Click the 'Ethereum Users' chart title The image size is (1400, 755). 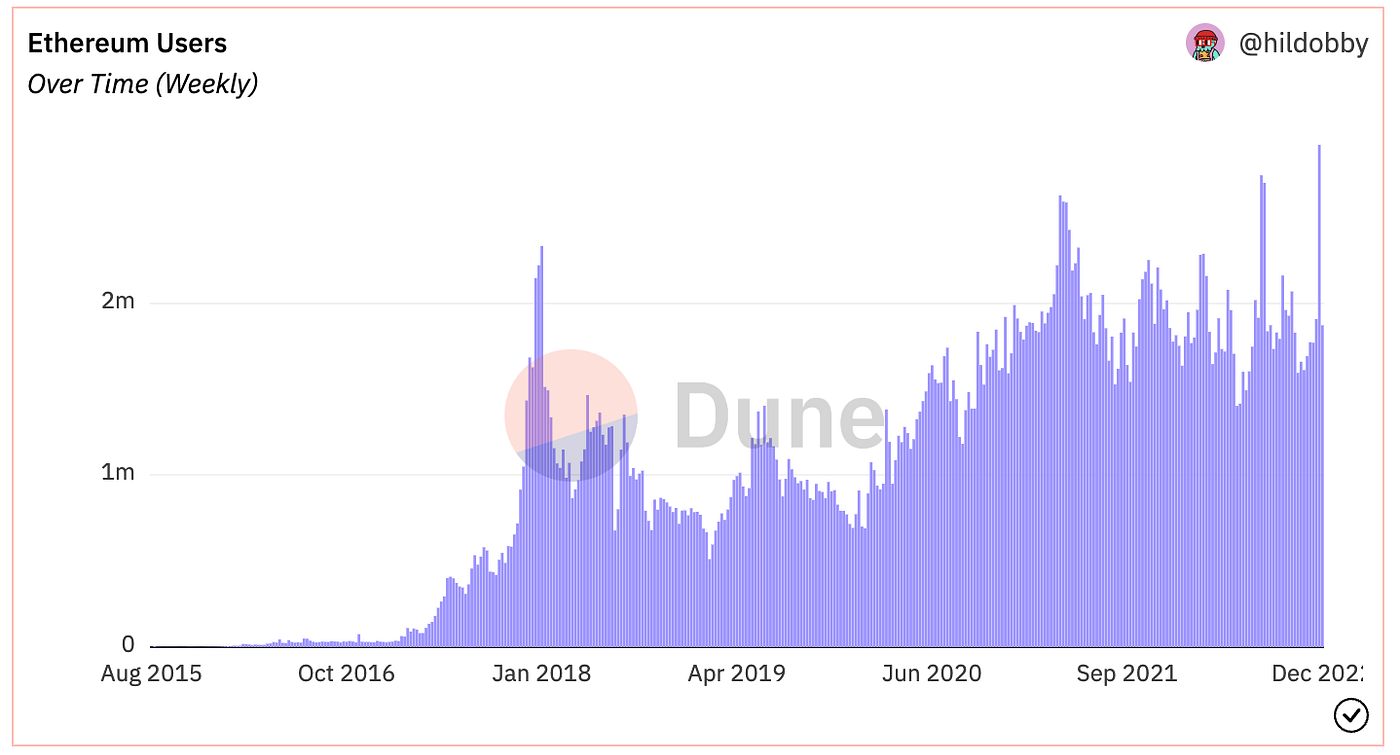point(127,43)
